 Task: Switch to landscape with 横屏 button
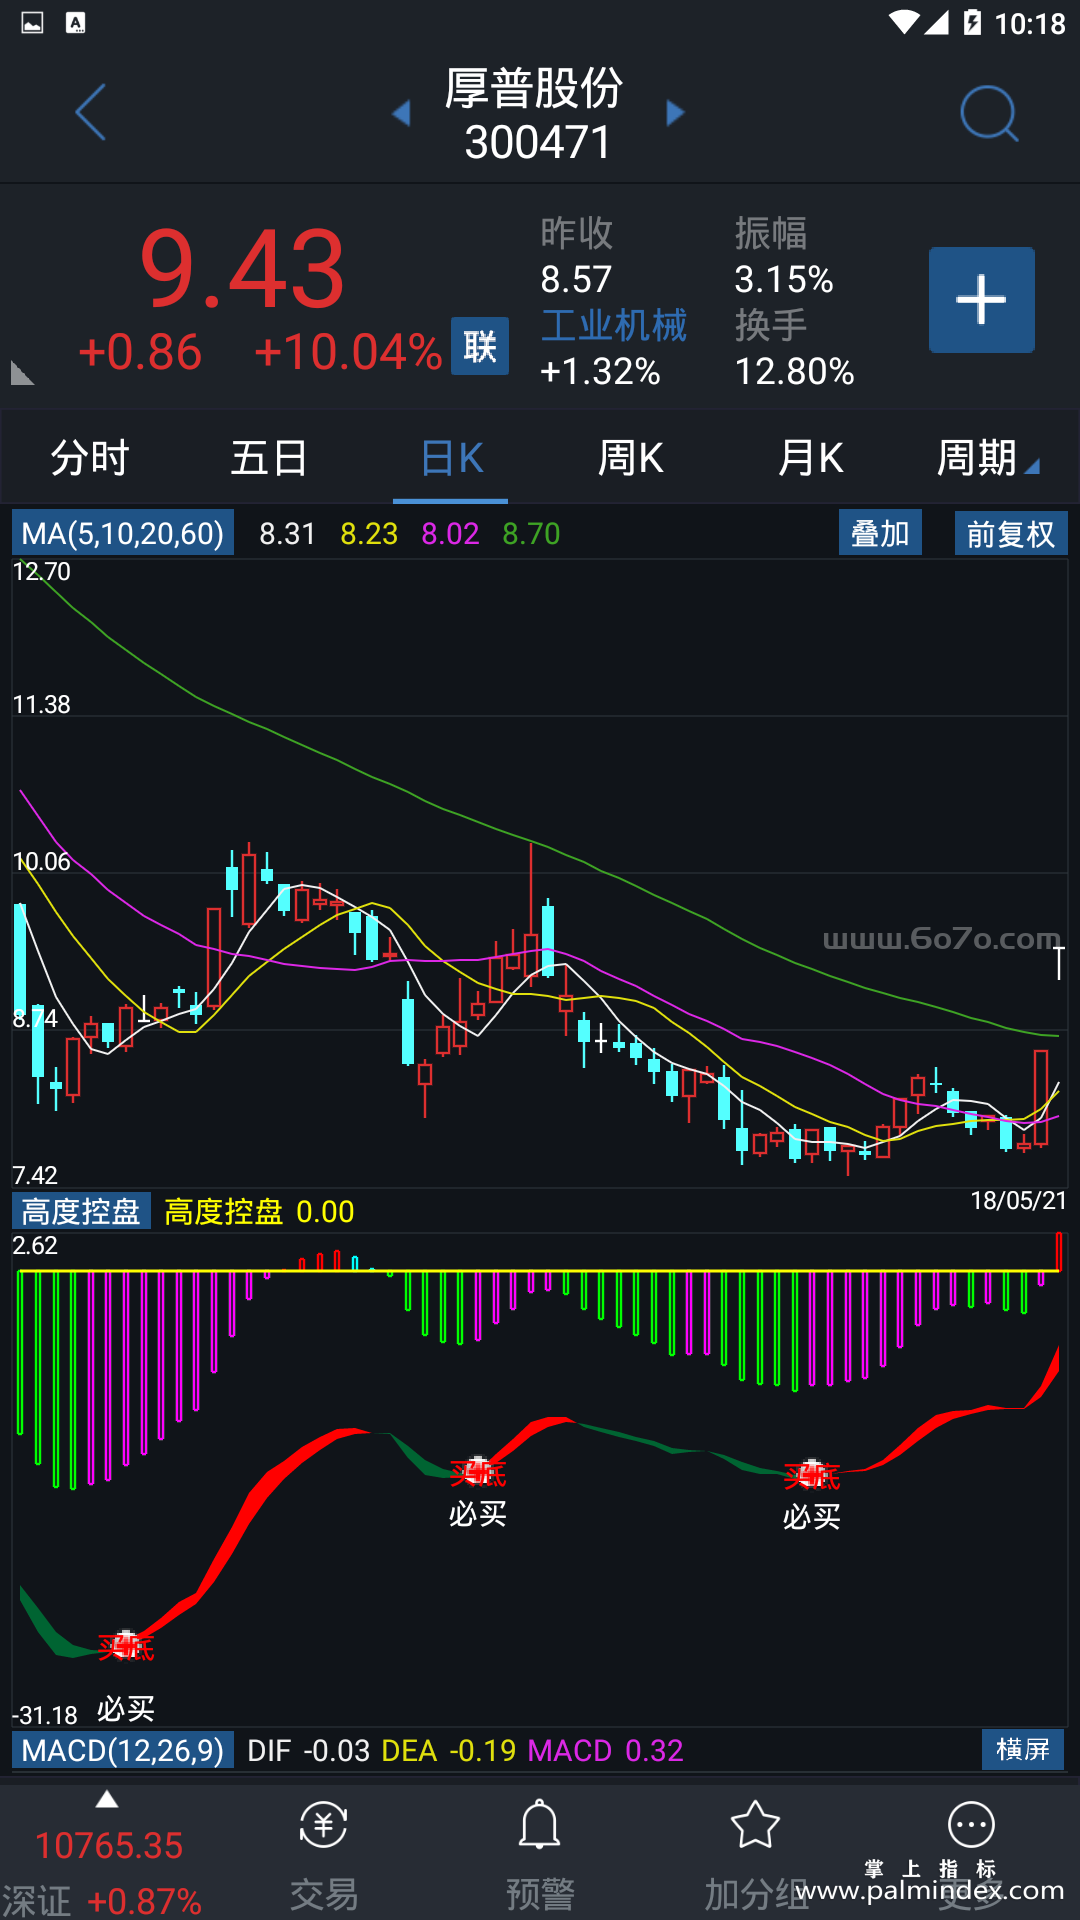tap(1023, 1749)
